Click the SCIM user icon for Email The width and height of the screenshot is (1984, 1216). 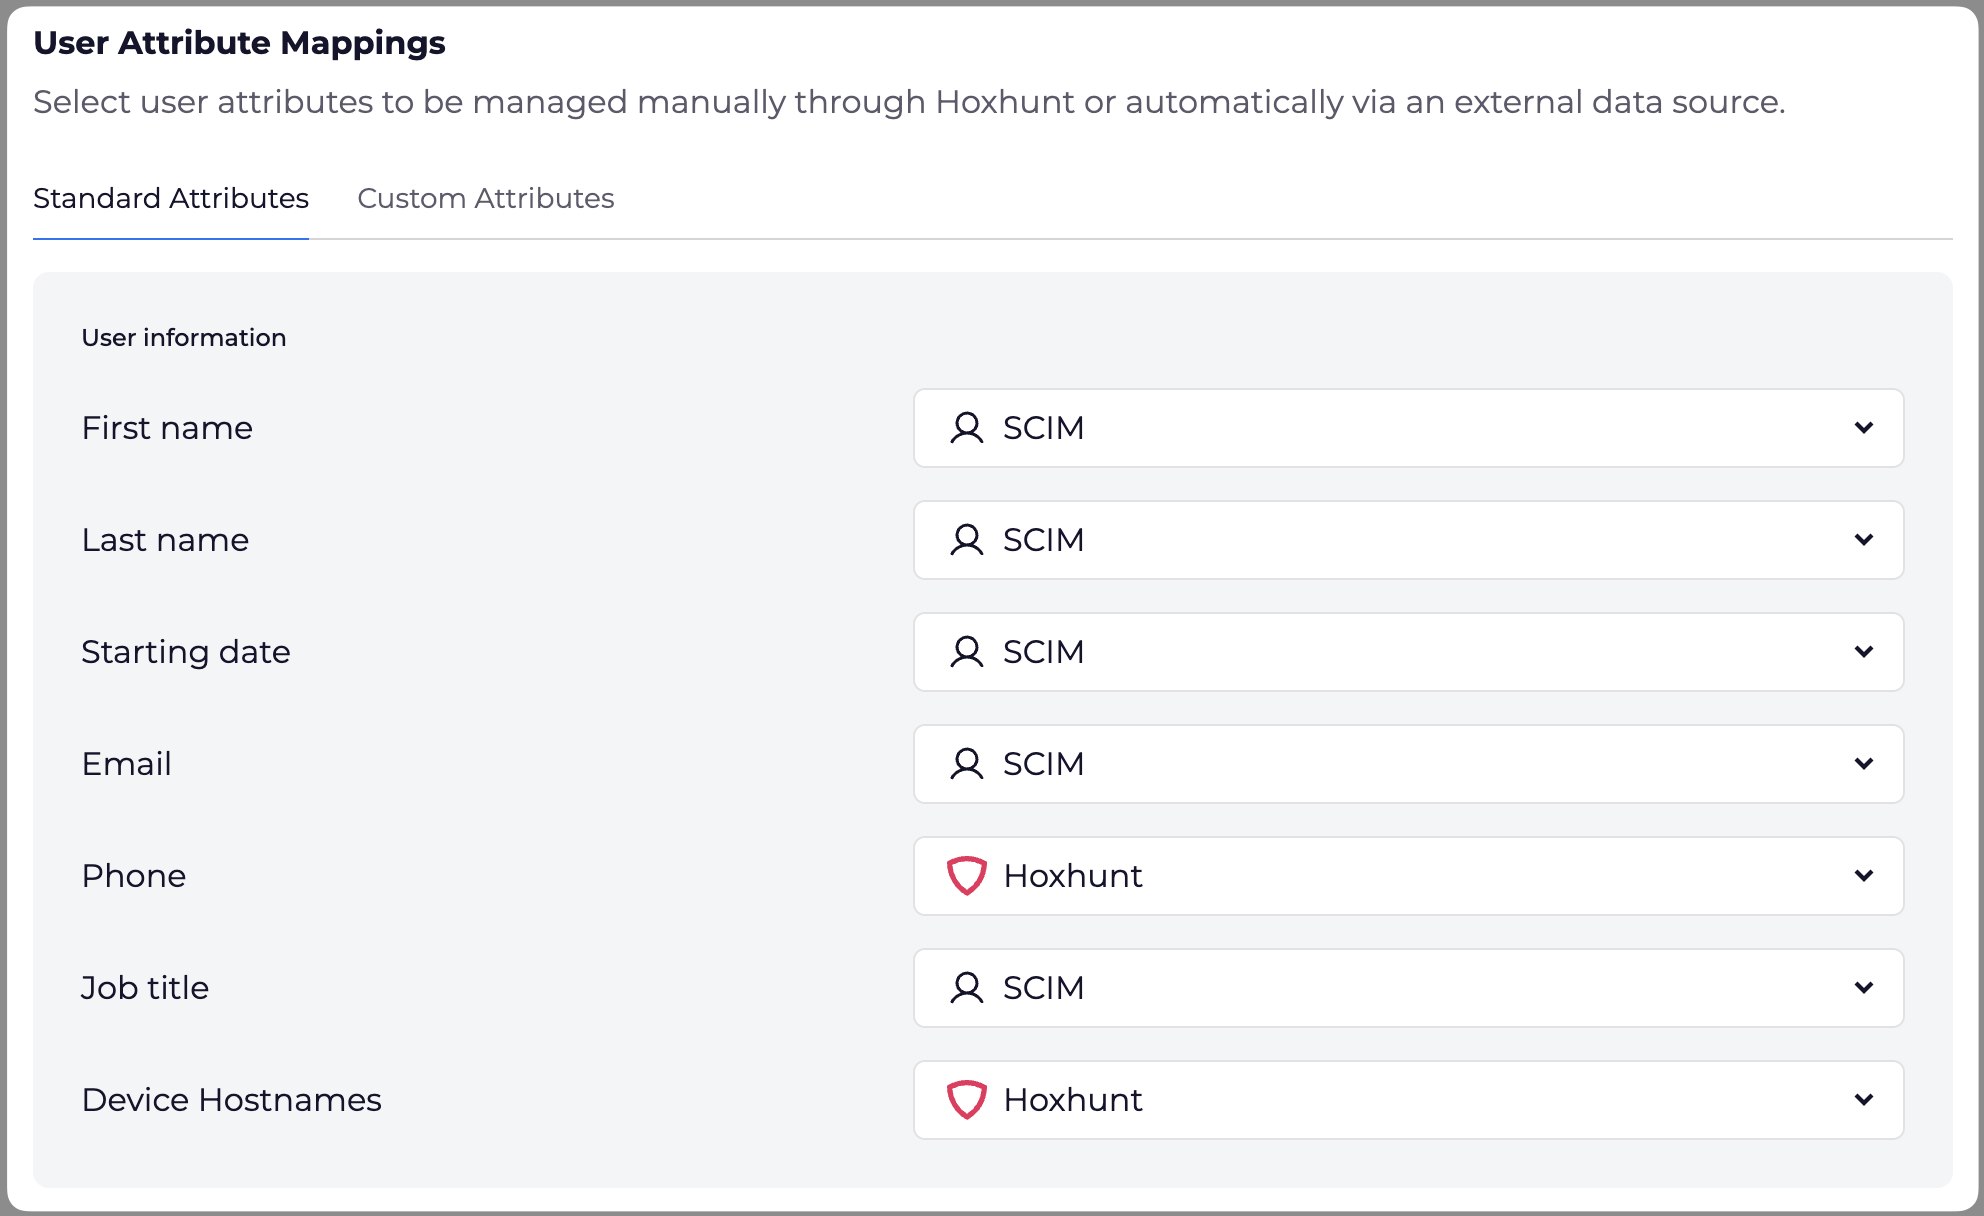[x=966, y=764]
